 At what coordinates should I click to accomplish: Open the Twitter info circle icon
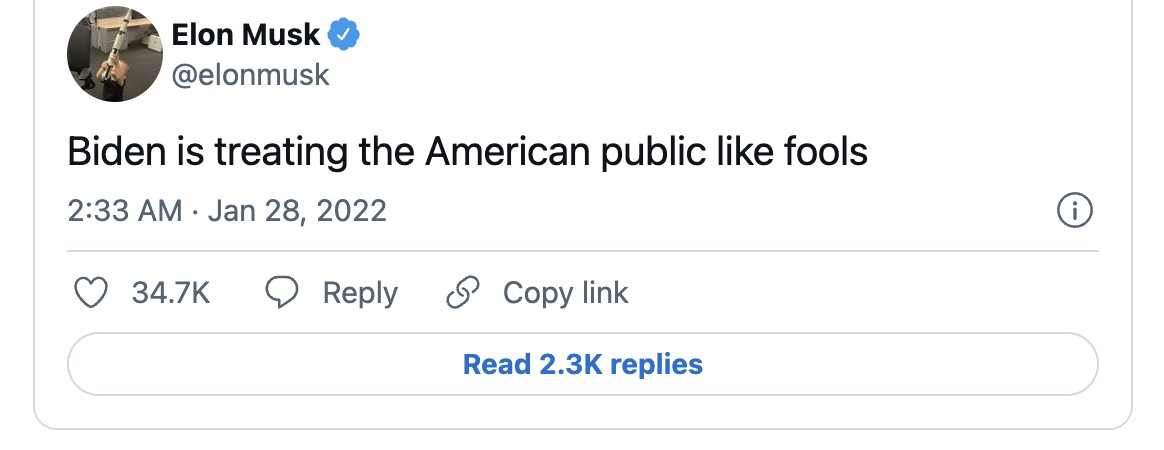point(1074,211)
